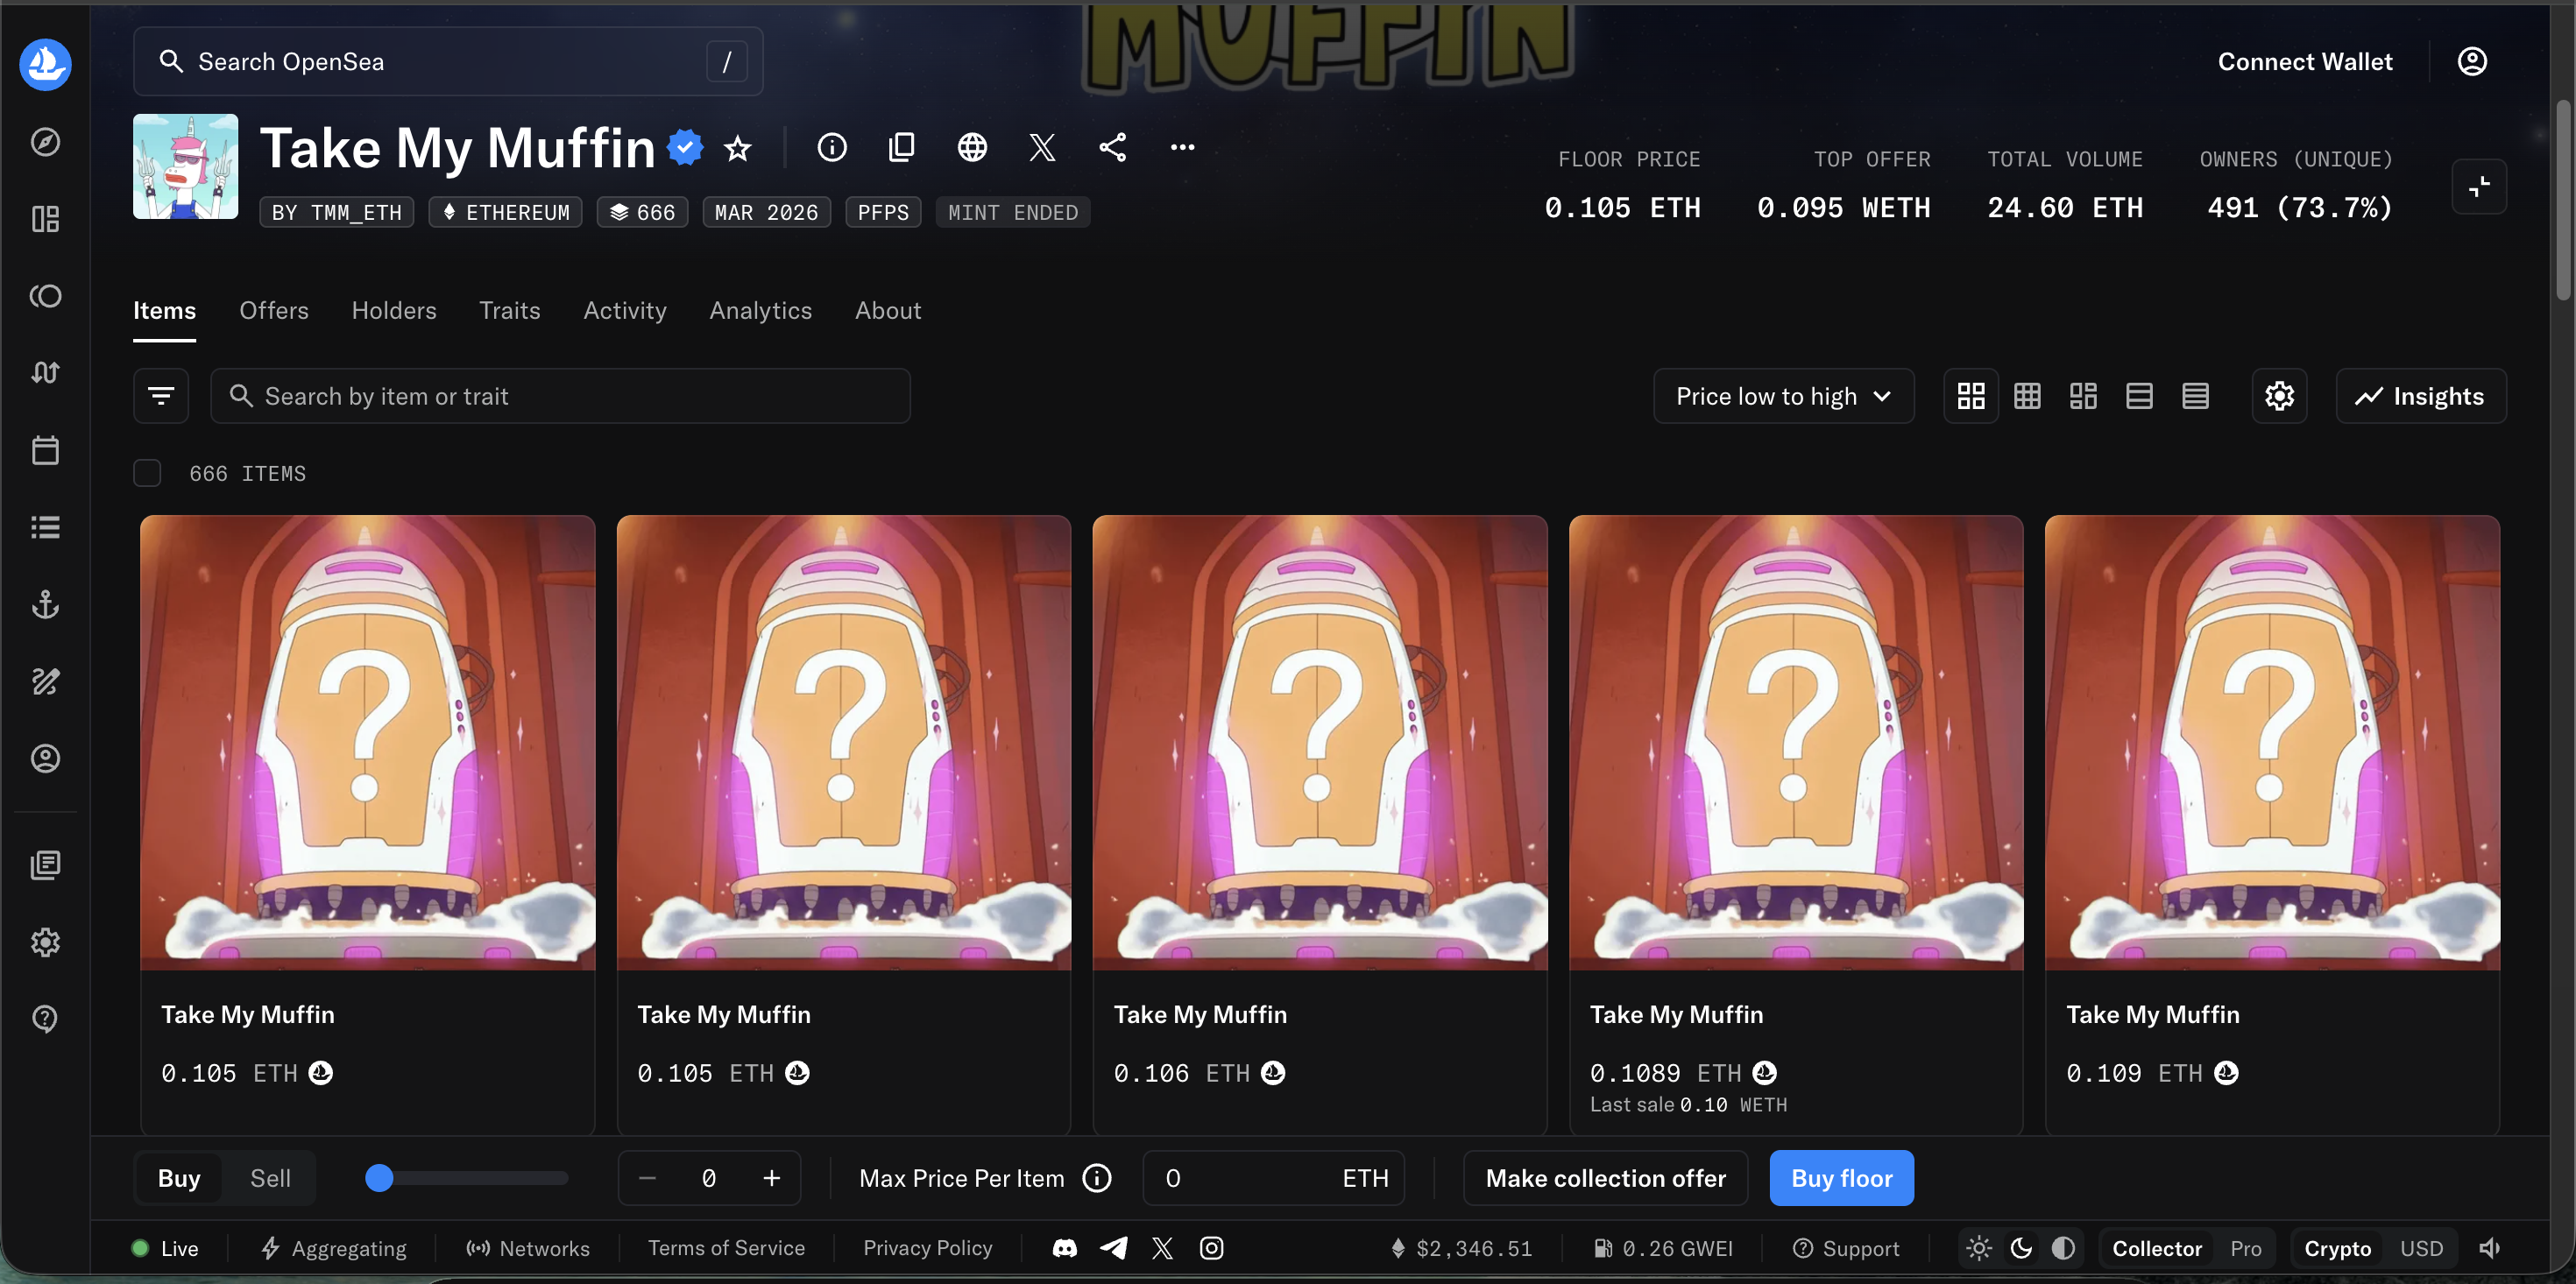Open the view settings gear near layout options
This screenshot has height=1284, width=2576.
[x=2279, y=395]
